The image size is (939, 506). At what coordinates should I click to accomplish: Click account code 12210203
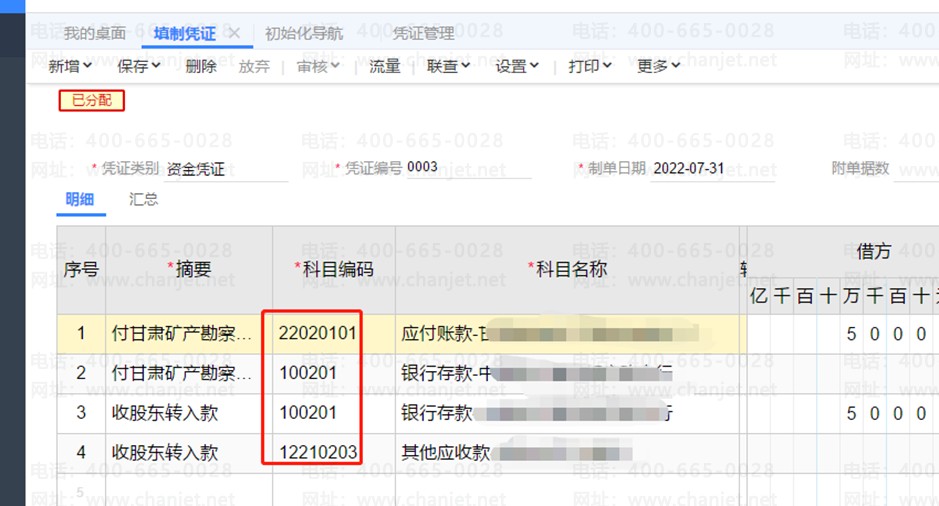(x=318, y=453)
